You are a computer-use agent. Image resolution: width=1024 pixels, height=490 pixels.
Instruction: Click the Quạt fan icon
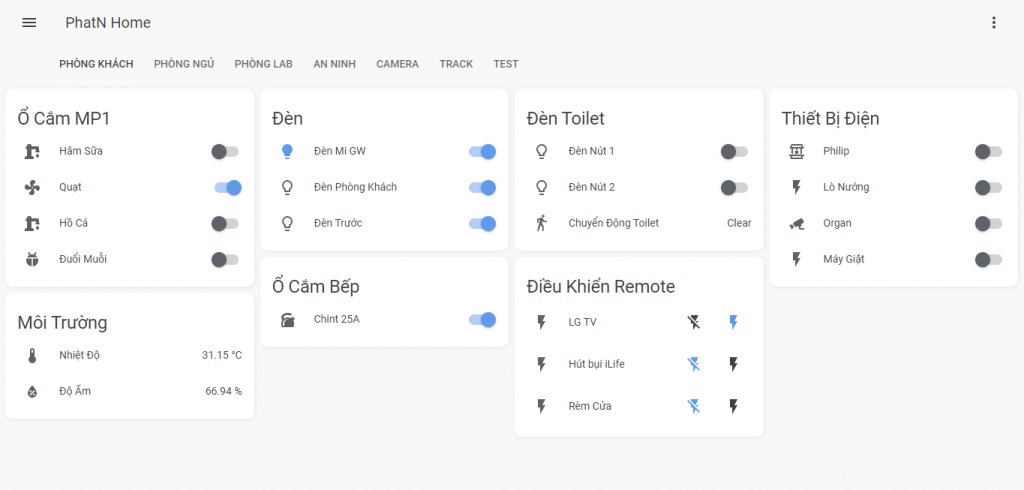click(32, 188)
